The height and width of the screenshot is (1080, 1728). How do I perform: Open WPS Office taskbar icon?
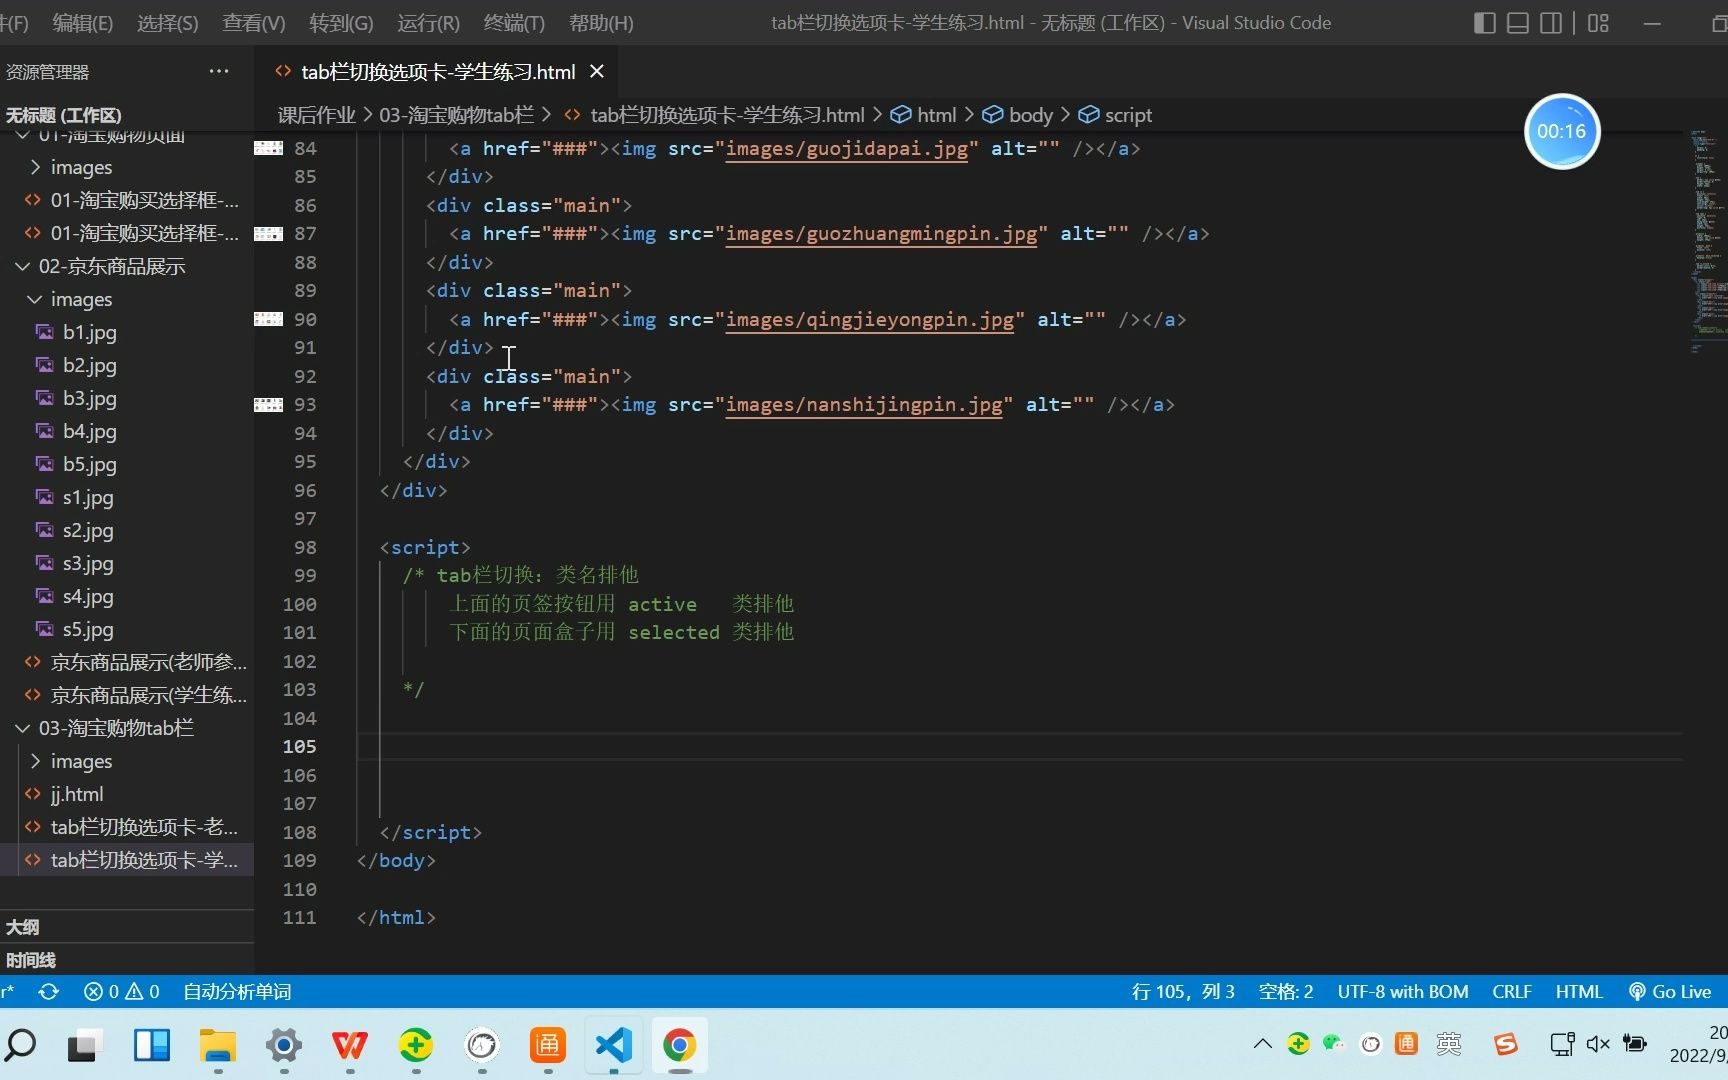pyautogui.click(x=349, y=1045)
